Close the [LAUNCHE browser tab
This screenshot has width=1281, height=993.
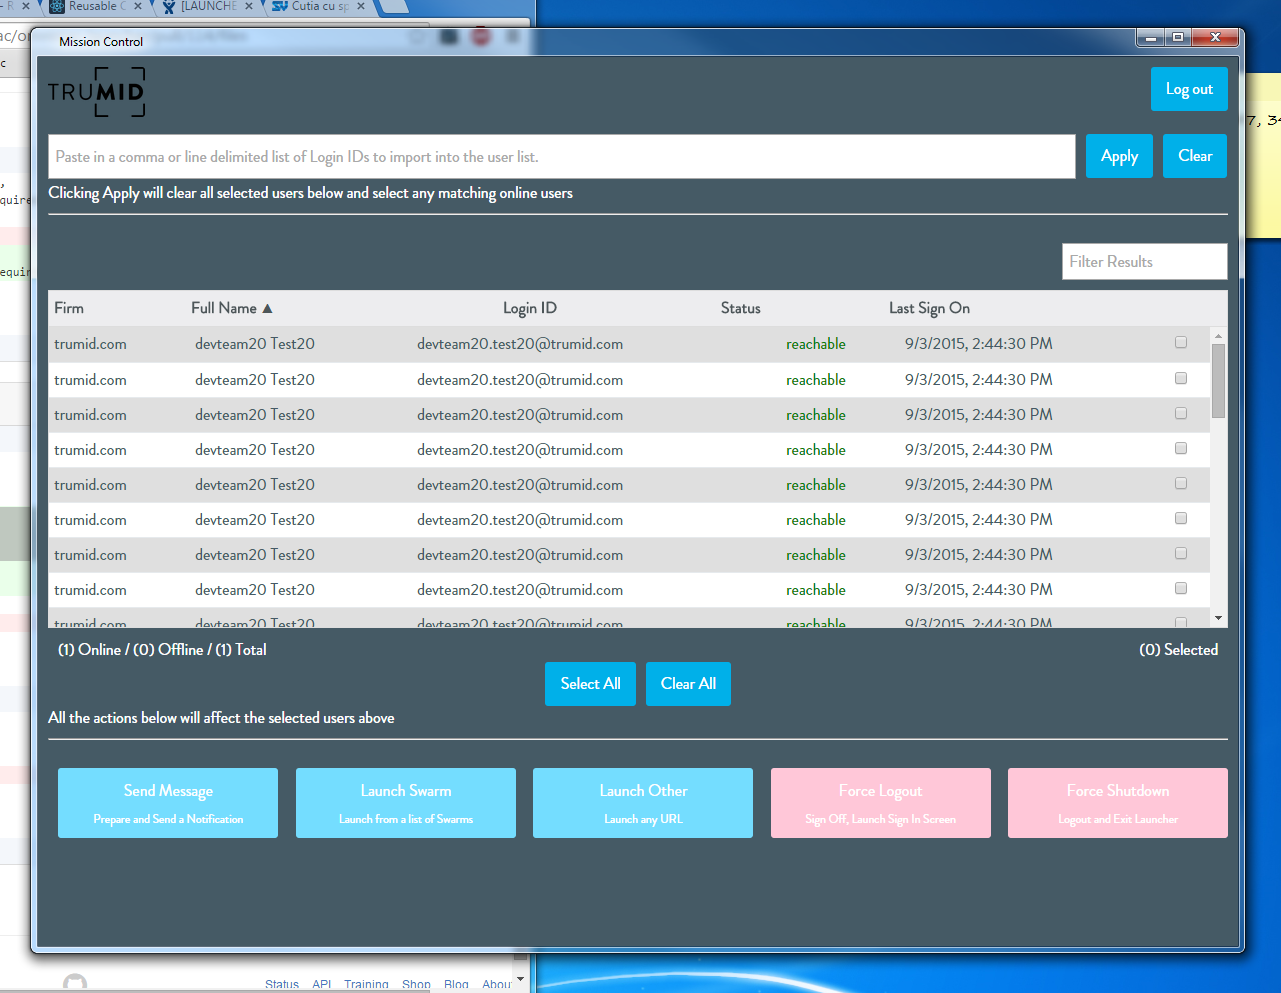point(249,6)
